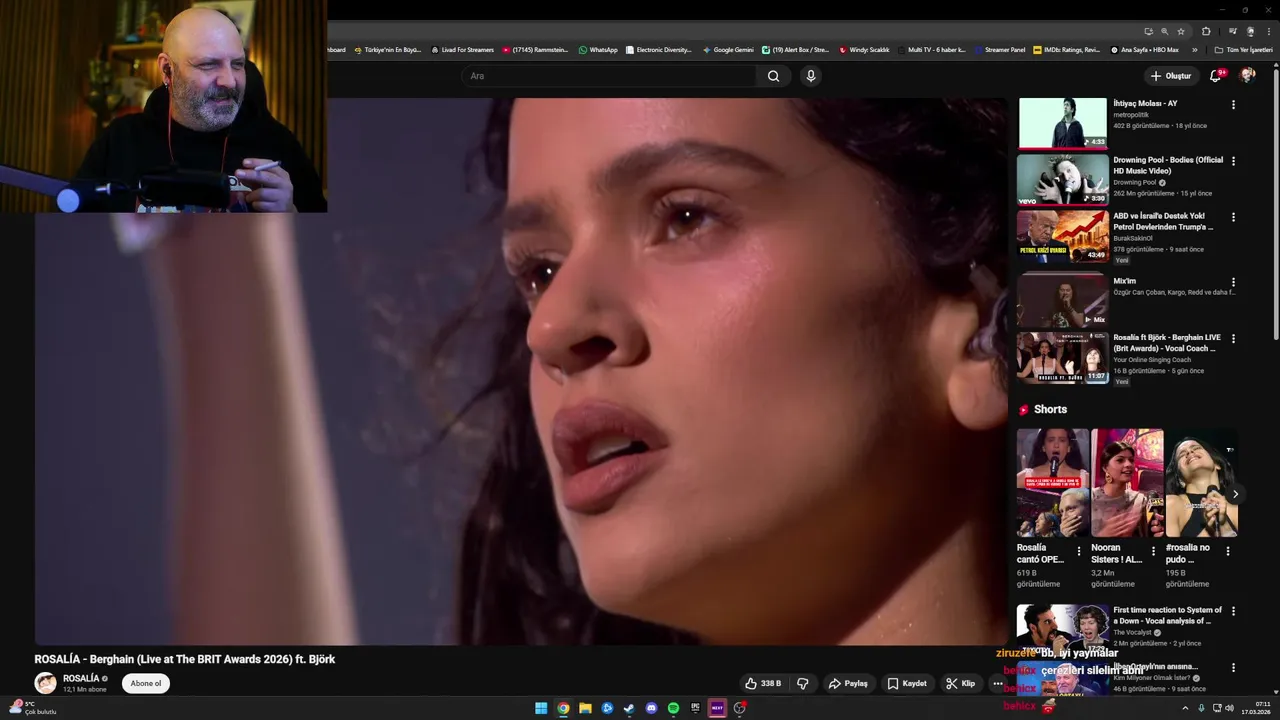1280x720 pixels.
Task: Click the YouTube search magnifier button
Action: point(773,76)
